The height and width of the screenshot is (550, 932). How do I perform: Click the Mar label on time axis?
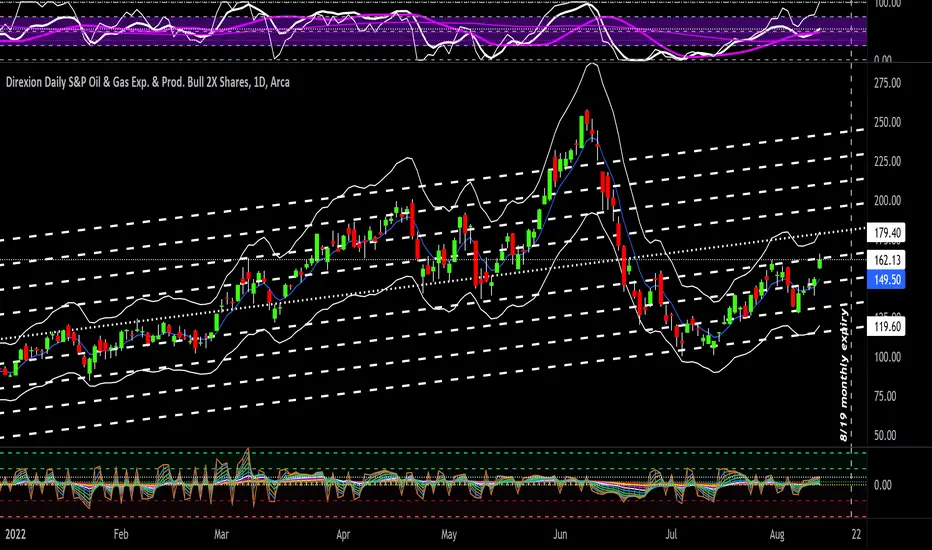[221, 534]
